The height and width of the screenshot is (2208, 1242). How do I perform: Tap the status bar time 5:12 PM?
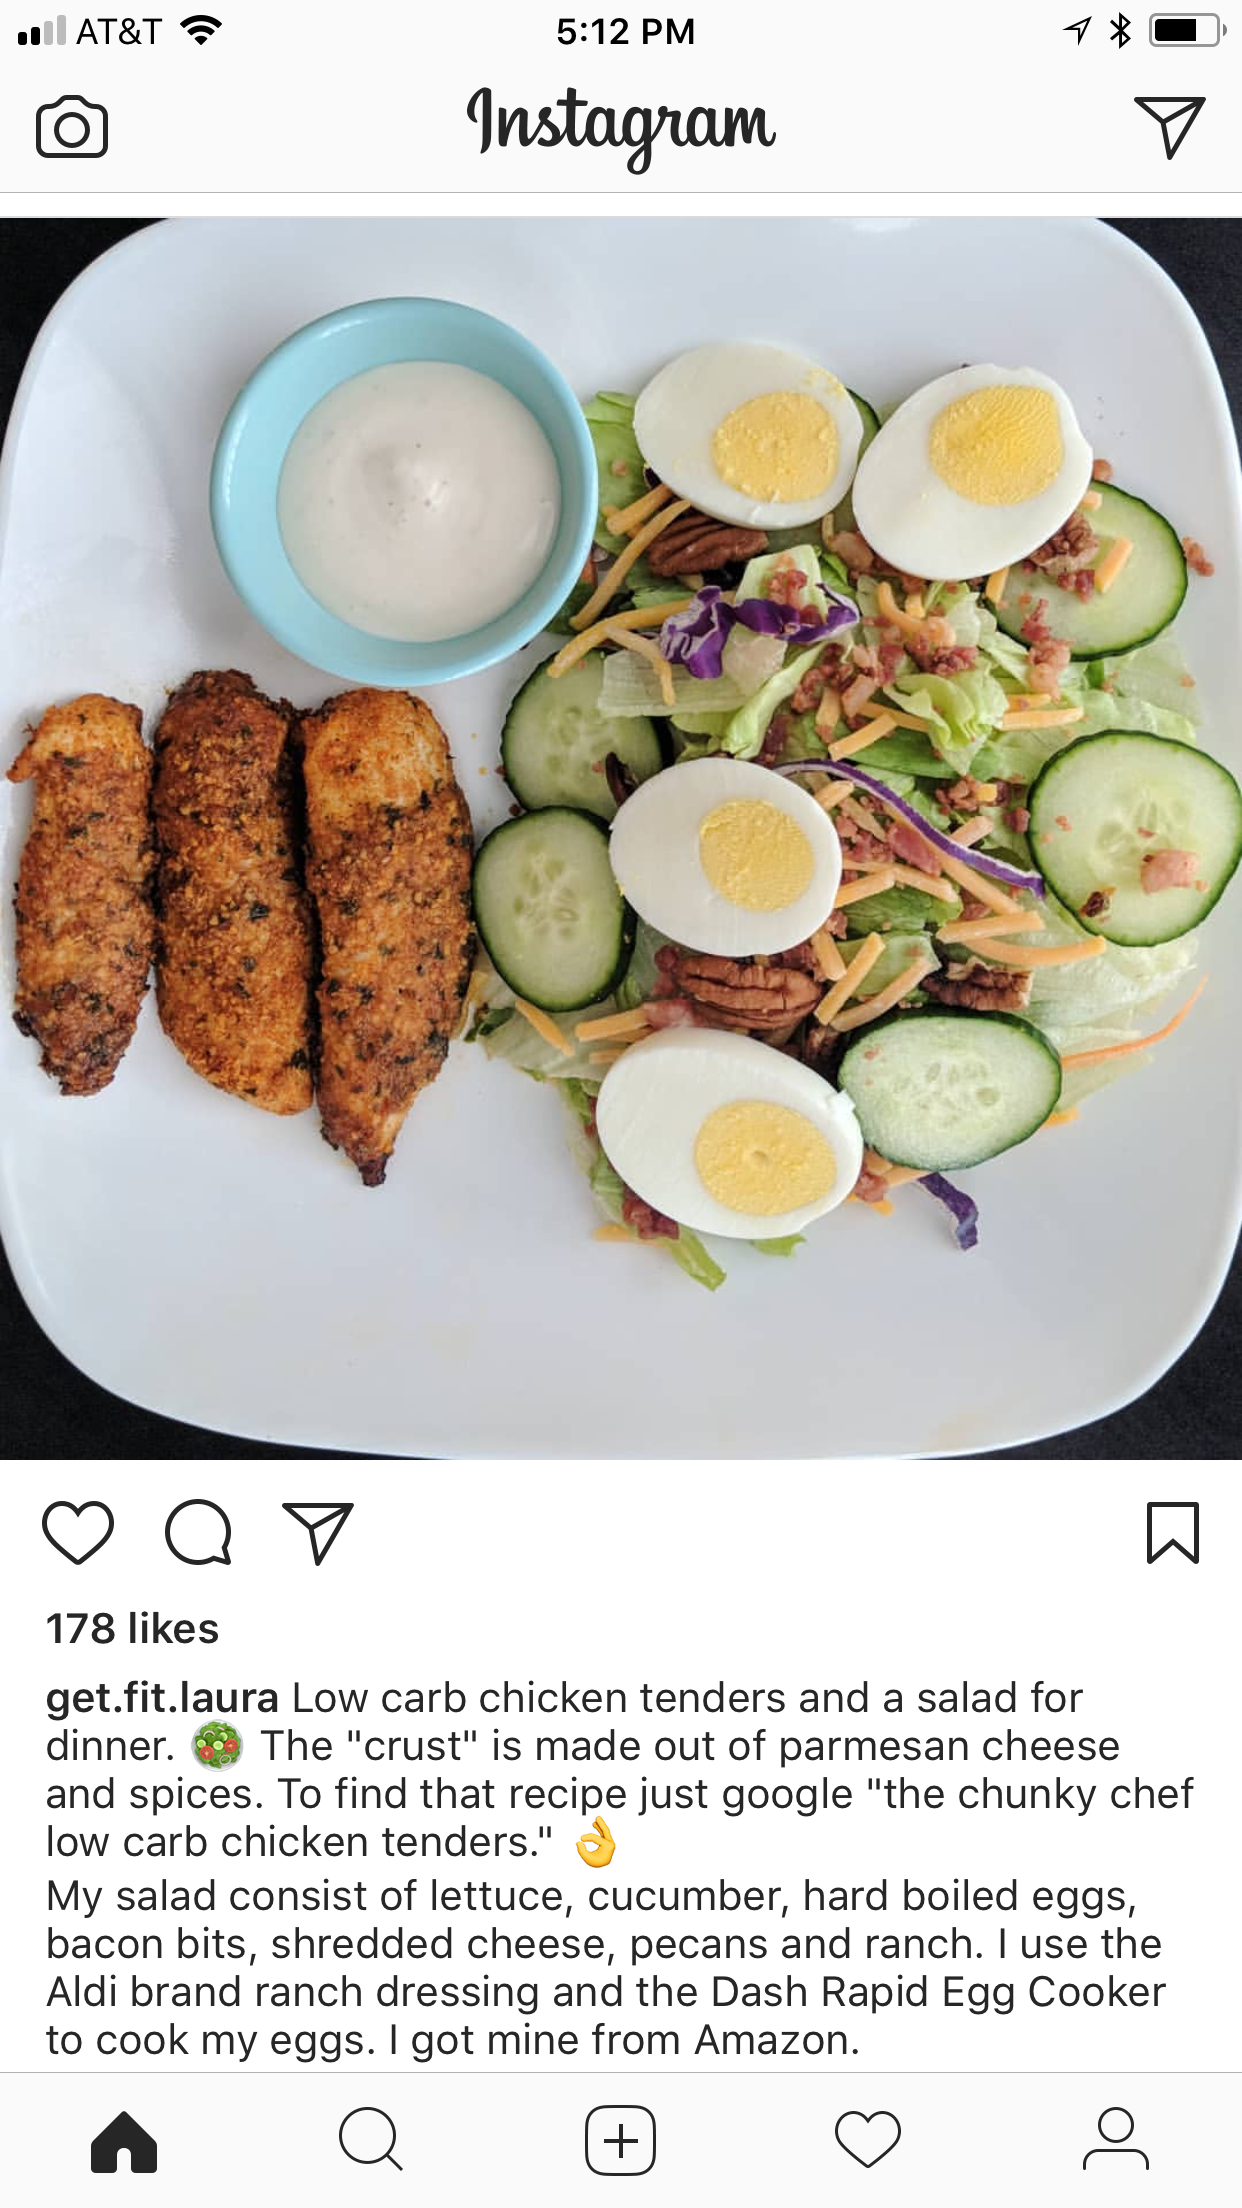click(625, 32)
